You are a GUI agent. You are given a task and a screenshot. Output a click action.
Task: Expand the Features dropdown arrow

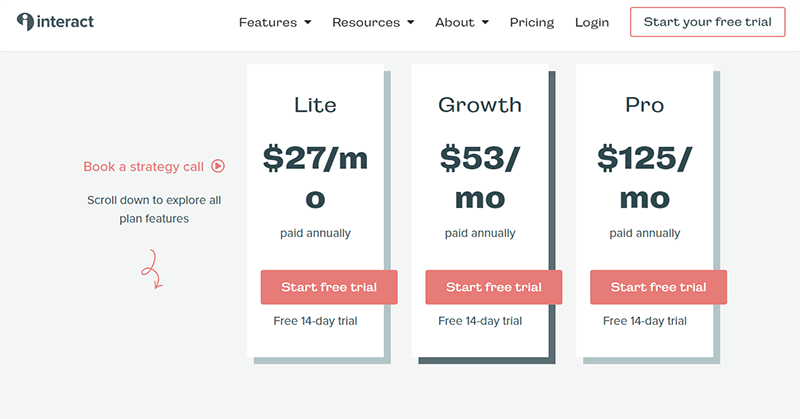(x=308, y=22)
